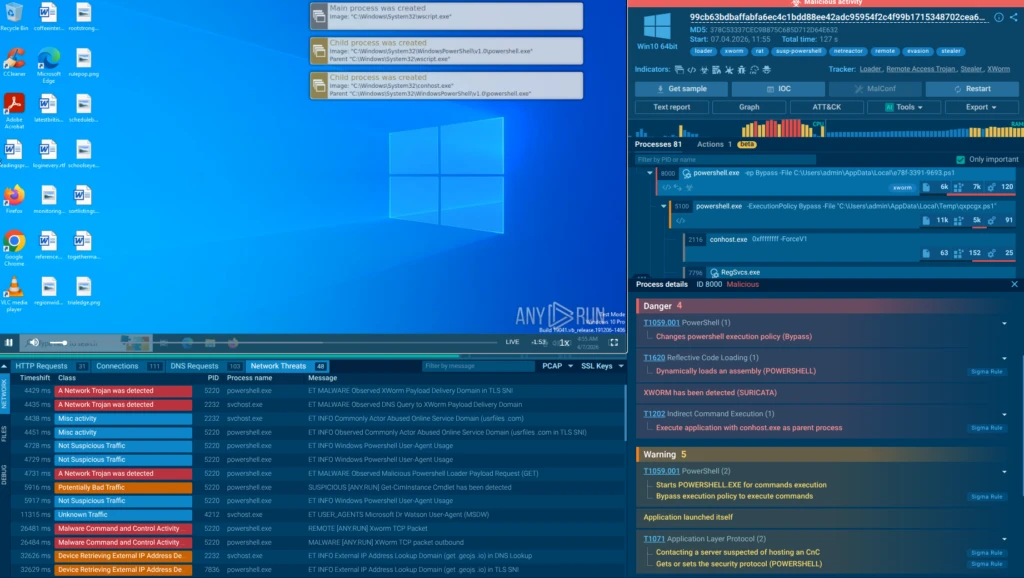The height and width of the screenshot is (578, 1024).
Task: Open the T1620 technique link
Action: 653,357
